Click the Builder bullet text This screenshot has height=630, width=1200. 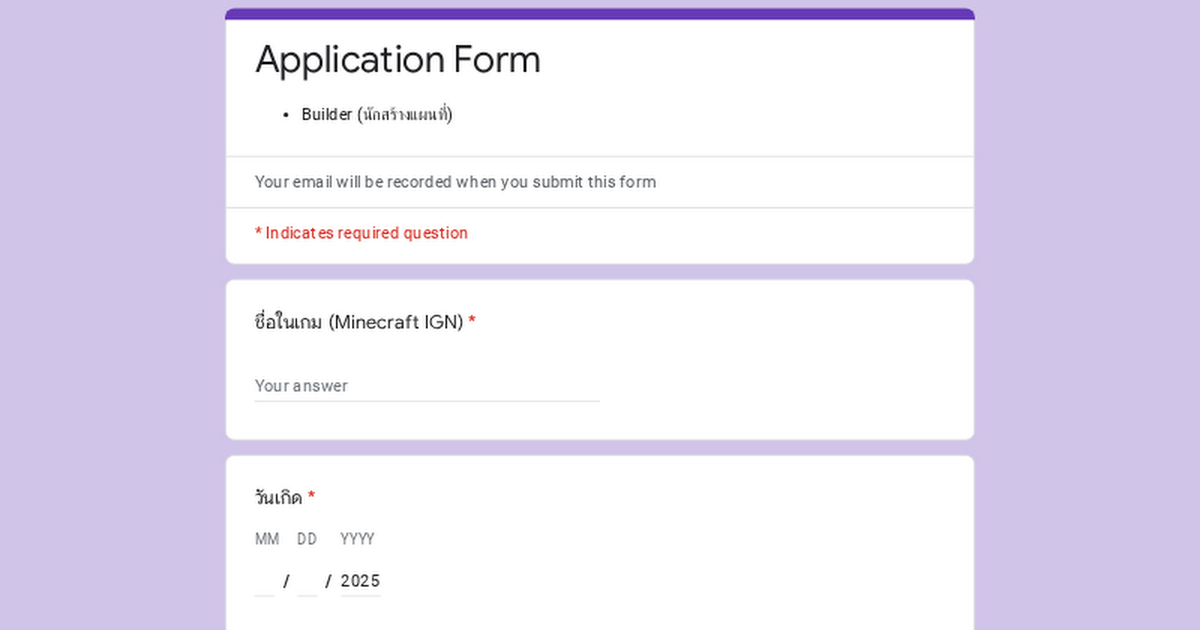(377, 114)
